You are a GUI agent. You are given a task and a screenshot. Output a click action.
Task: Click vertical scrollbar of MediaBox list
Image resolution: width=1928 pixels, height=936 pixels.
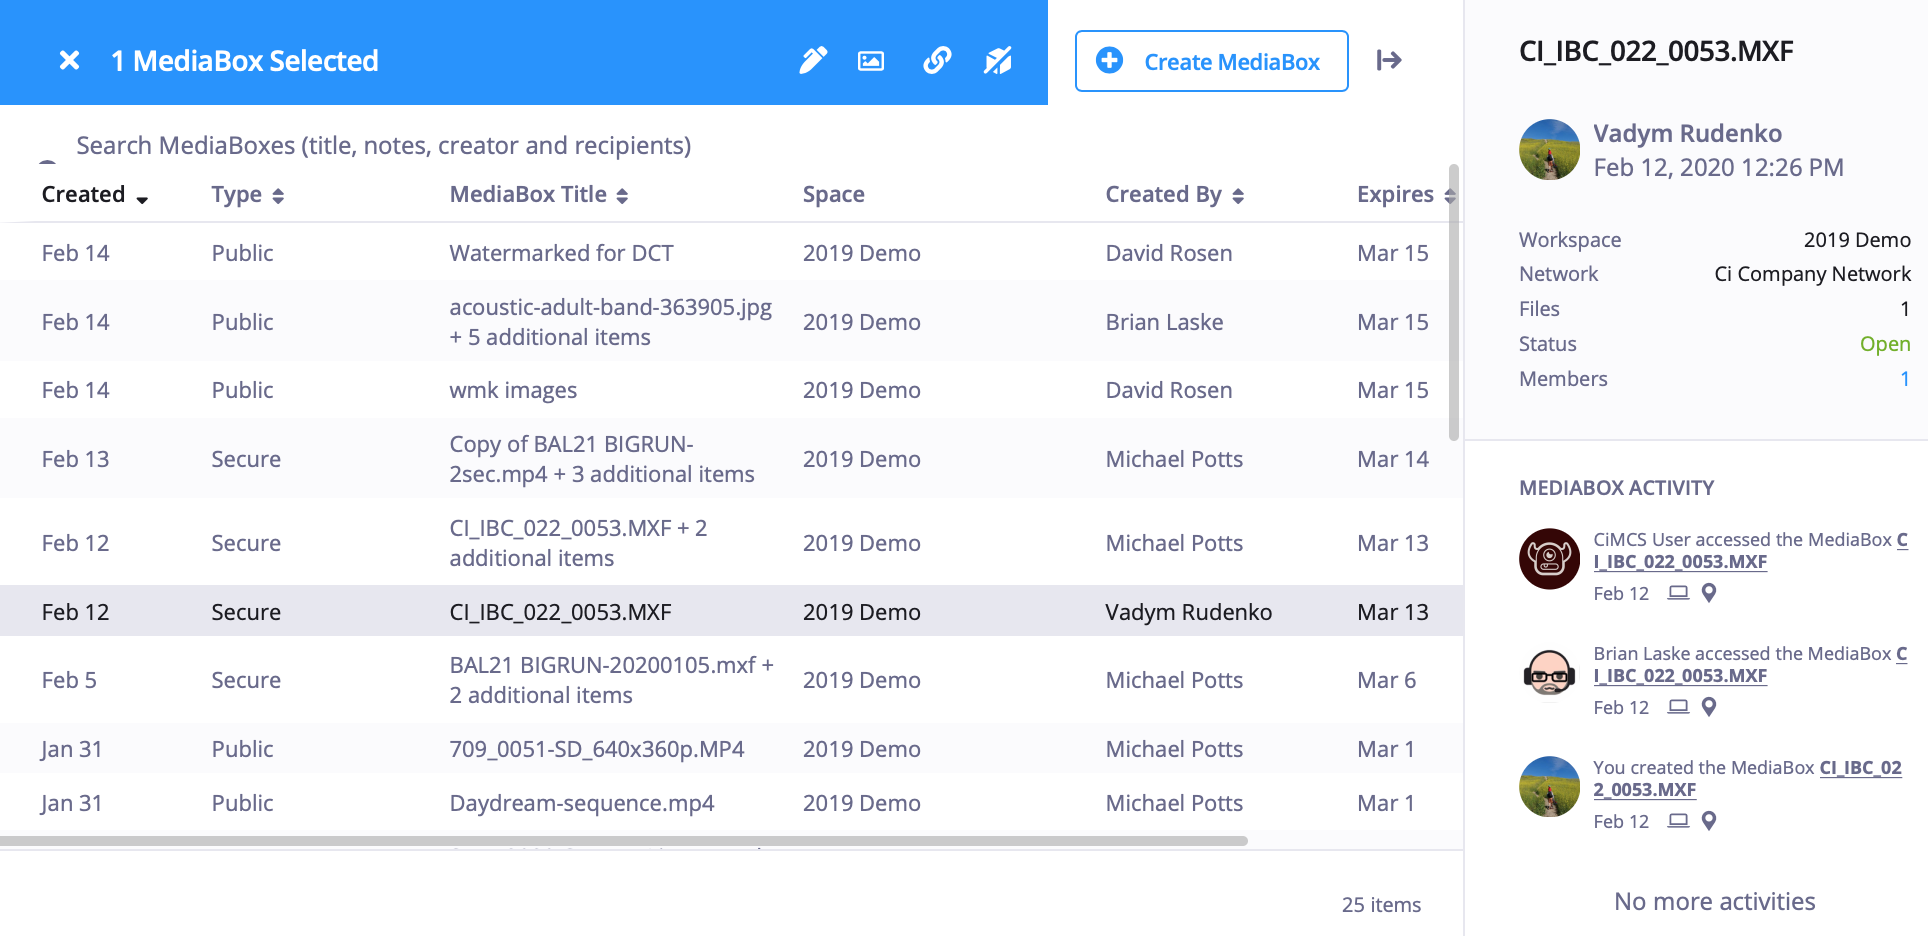click(x=1454, y=302)
